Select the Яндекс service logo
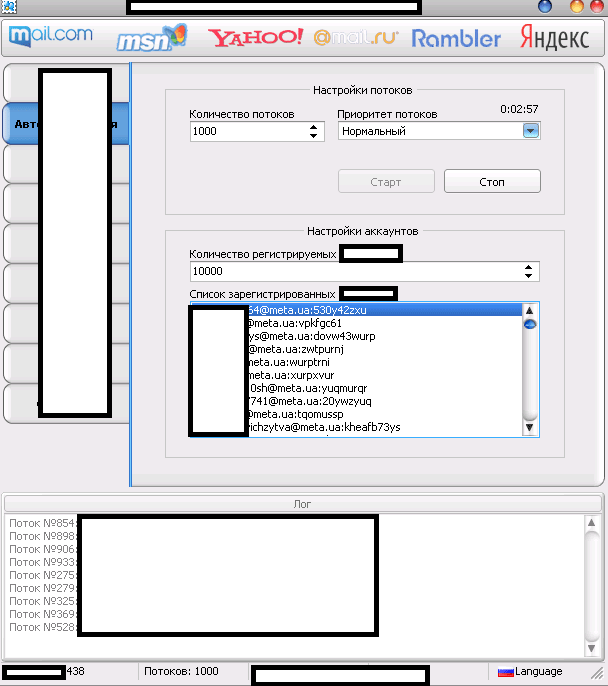Screen dimensions: 608x686 pos(555,38)
